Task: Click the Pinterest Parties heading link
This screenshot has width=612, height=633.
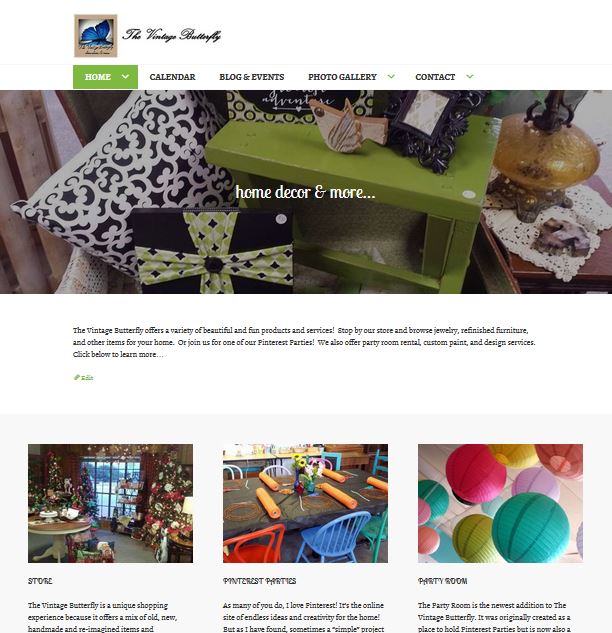Action: click(x=260, y=581)
